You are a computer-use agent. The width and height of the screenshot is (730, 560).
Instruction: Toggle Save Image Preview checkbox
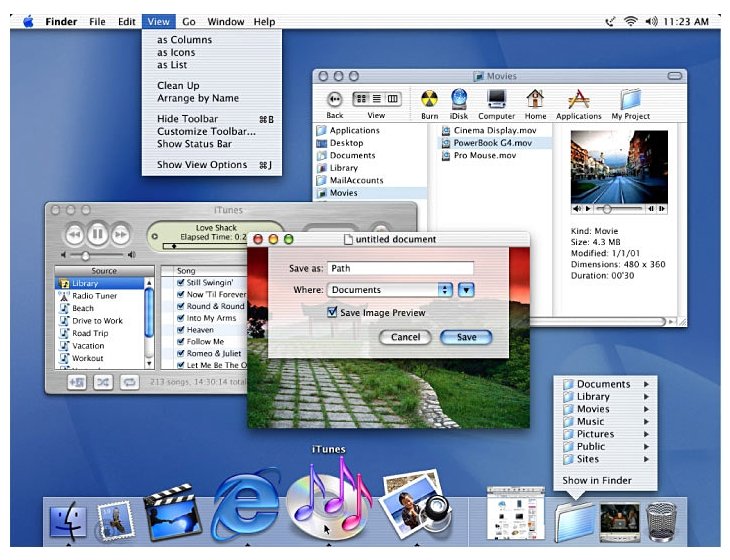[x=332, y=312]
